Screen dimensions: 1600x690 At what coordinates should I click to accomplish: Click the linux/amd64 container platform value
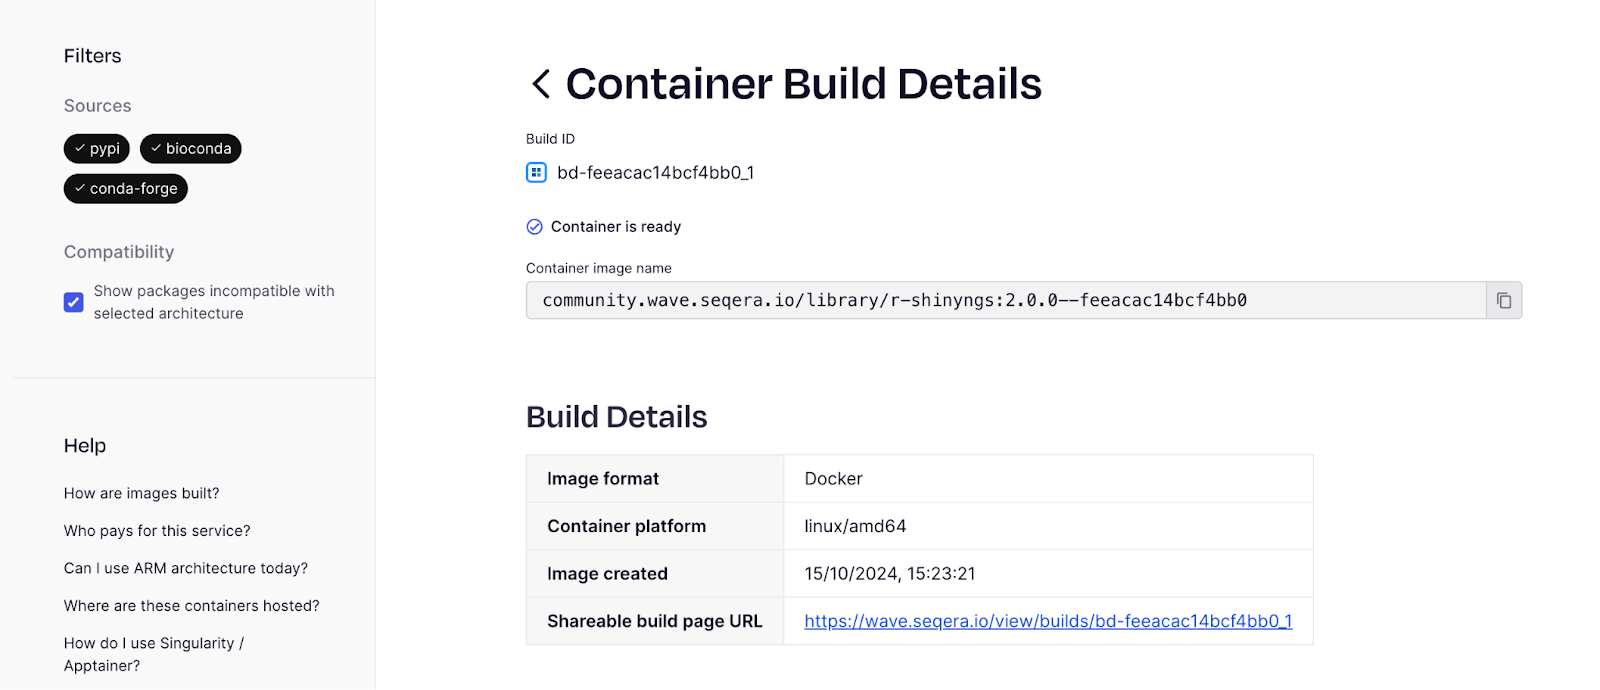(855, 526)
